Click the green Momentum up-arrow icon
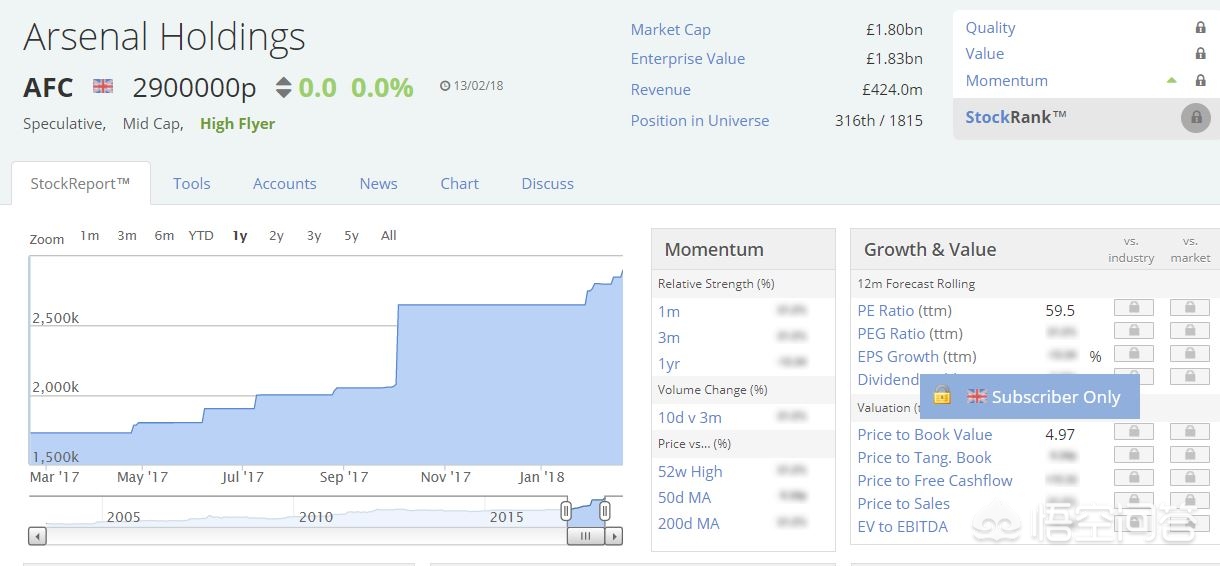This screenshot has width=1220, height=566. pos(1171,81)
